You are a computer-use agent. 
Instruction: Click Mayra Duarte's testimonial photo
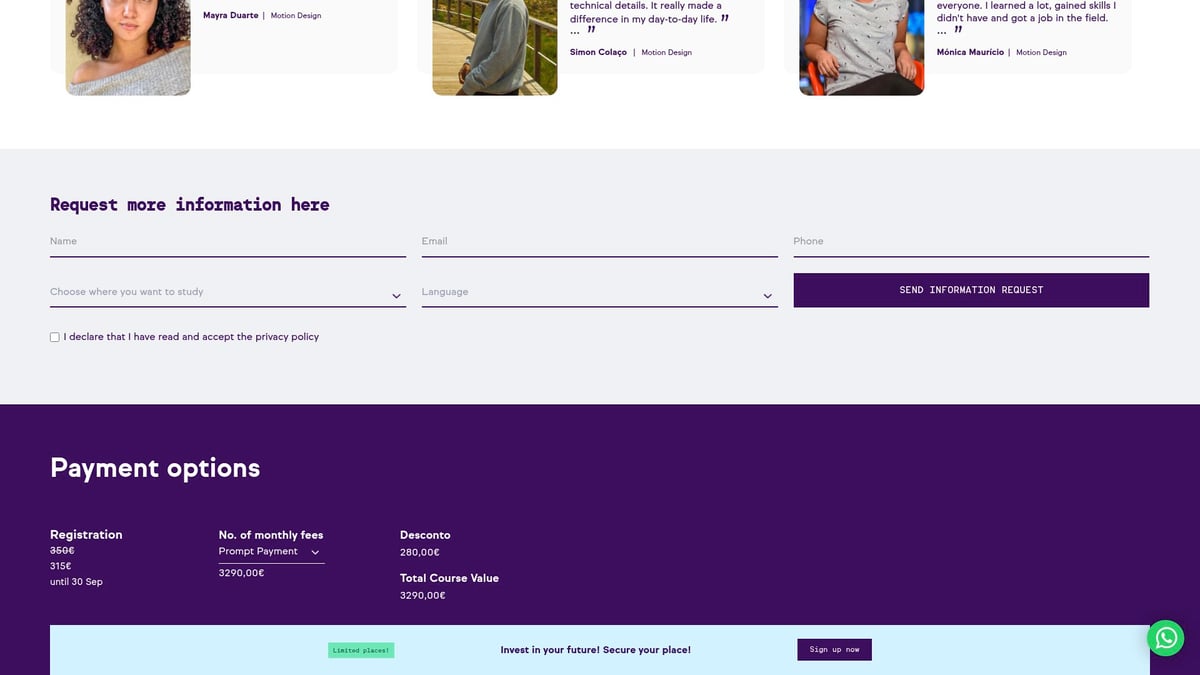point(128,45)
